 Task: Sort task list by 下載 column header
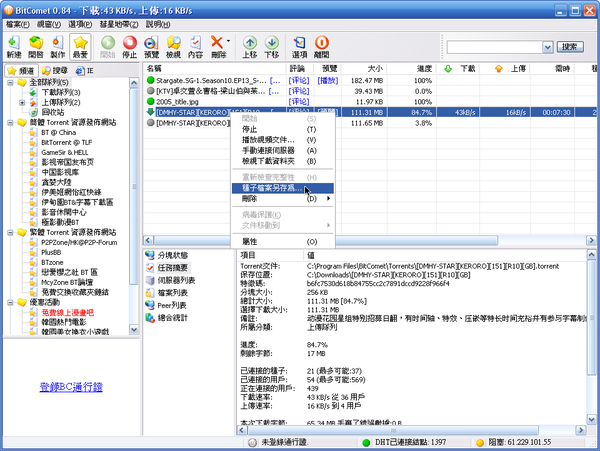(458, 69)
